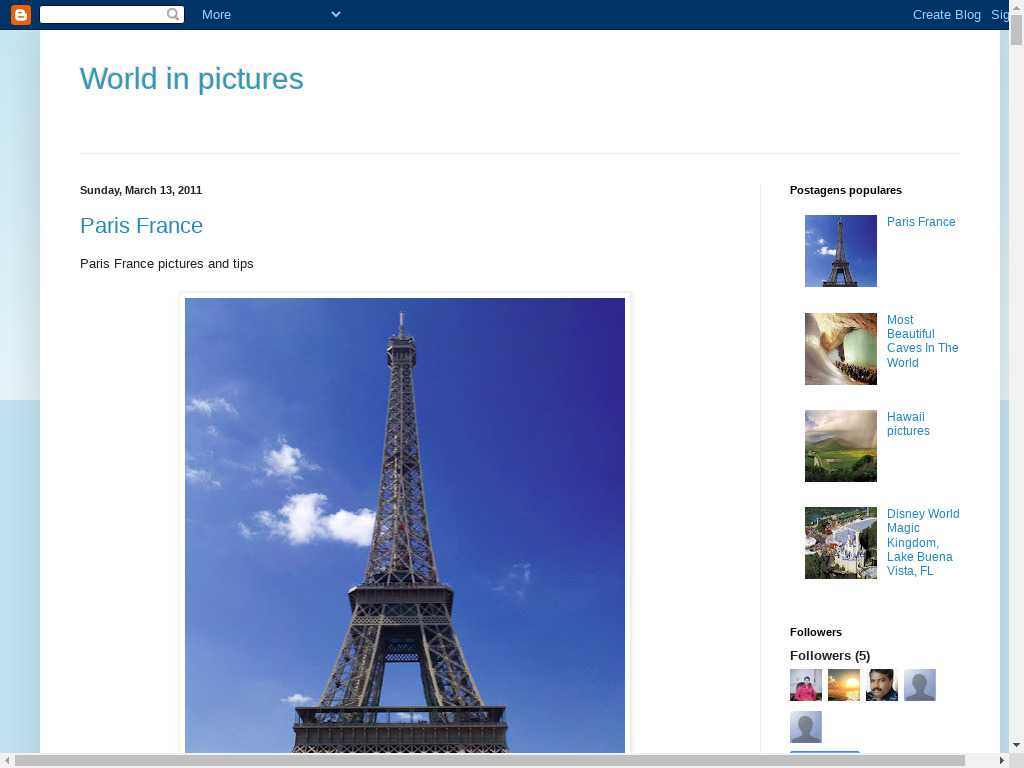Click the search magnifier icon
Viewport: 1024px width, 768px height.
(173, 14)
